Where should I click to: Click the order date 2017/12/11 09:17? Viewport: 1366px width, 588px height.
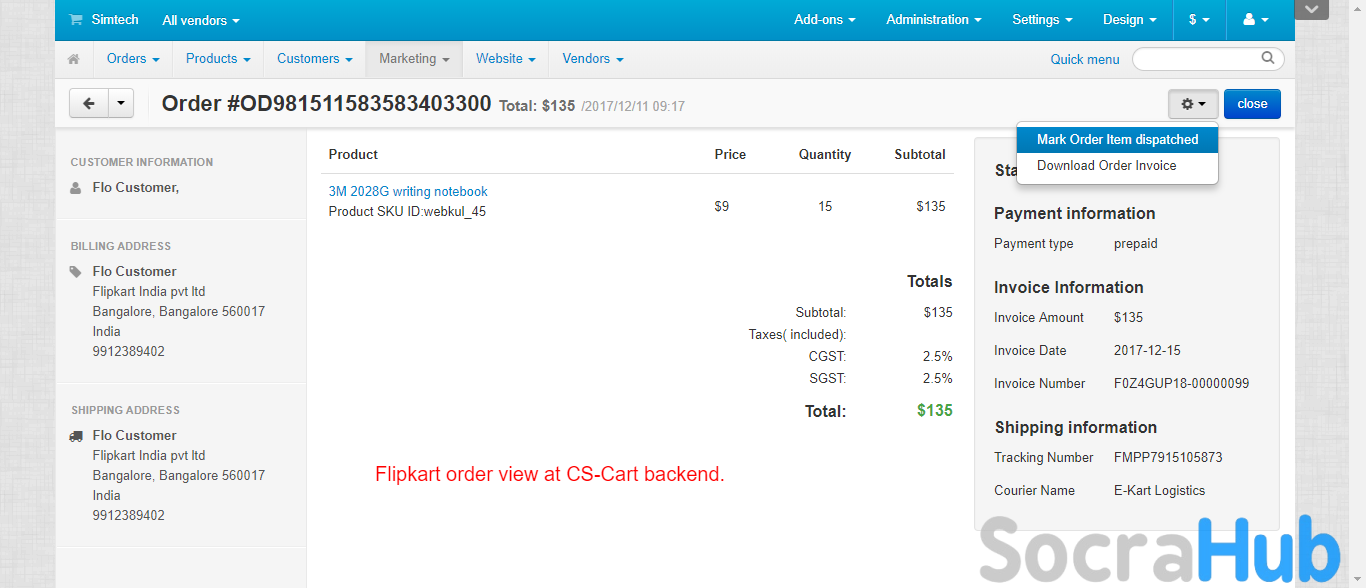point(633,106)
